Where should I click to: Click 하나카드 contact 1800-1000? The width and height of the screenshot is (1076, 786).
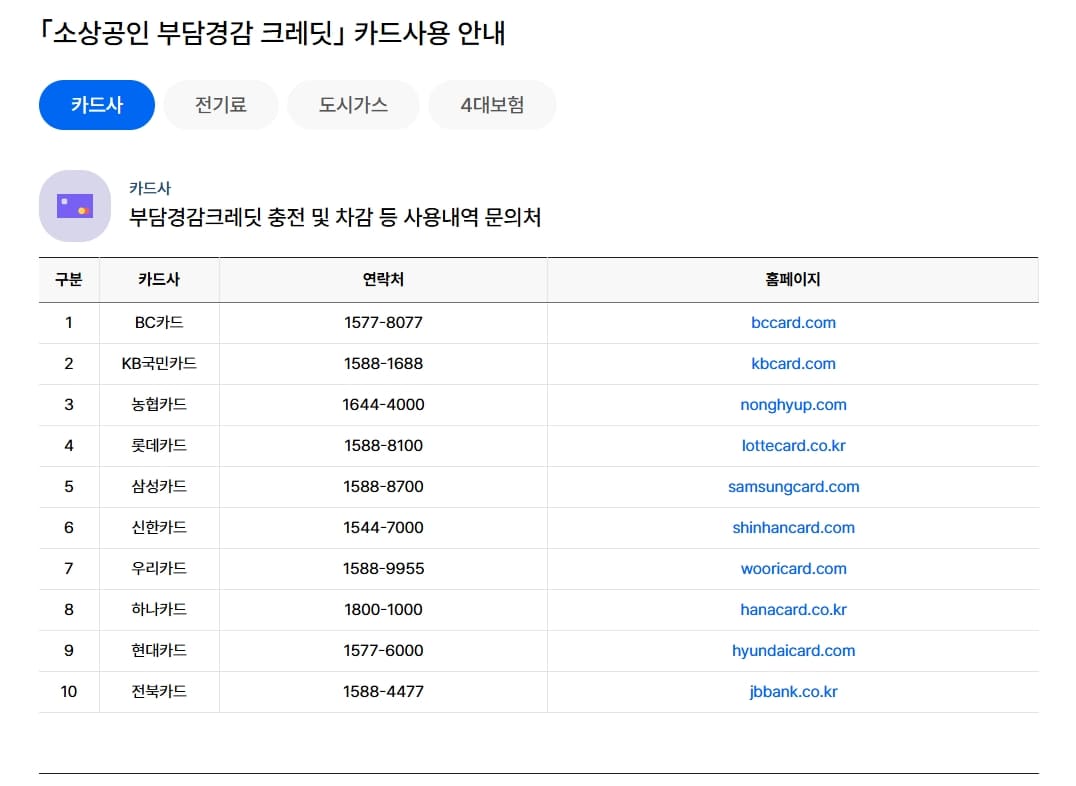383,610
